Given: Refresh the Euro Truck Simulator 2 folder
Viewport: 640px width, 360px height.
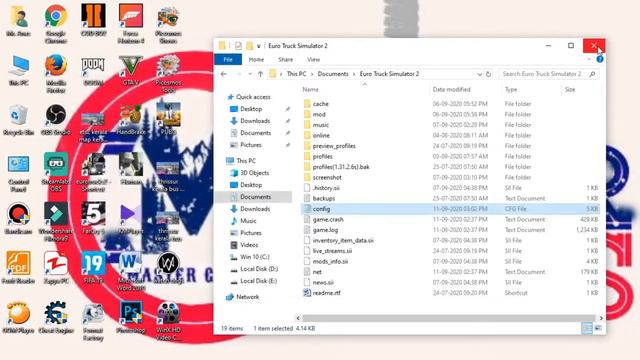Looking at the screenshot, I should coord(488,74).
